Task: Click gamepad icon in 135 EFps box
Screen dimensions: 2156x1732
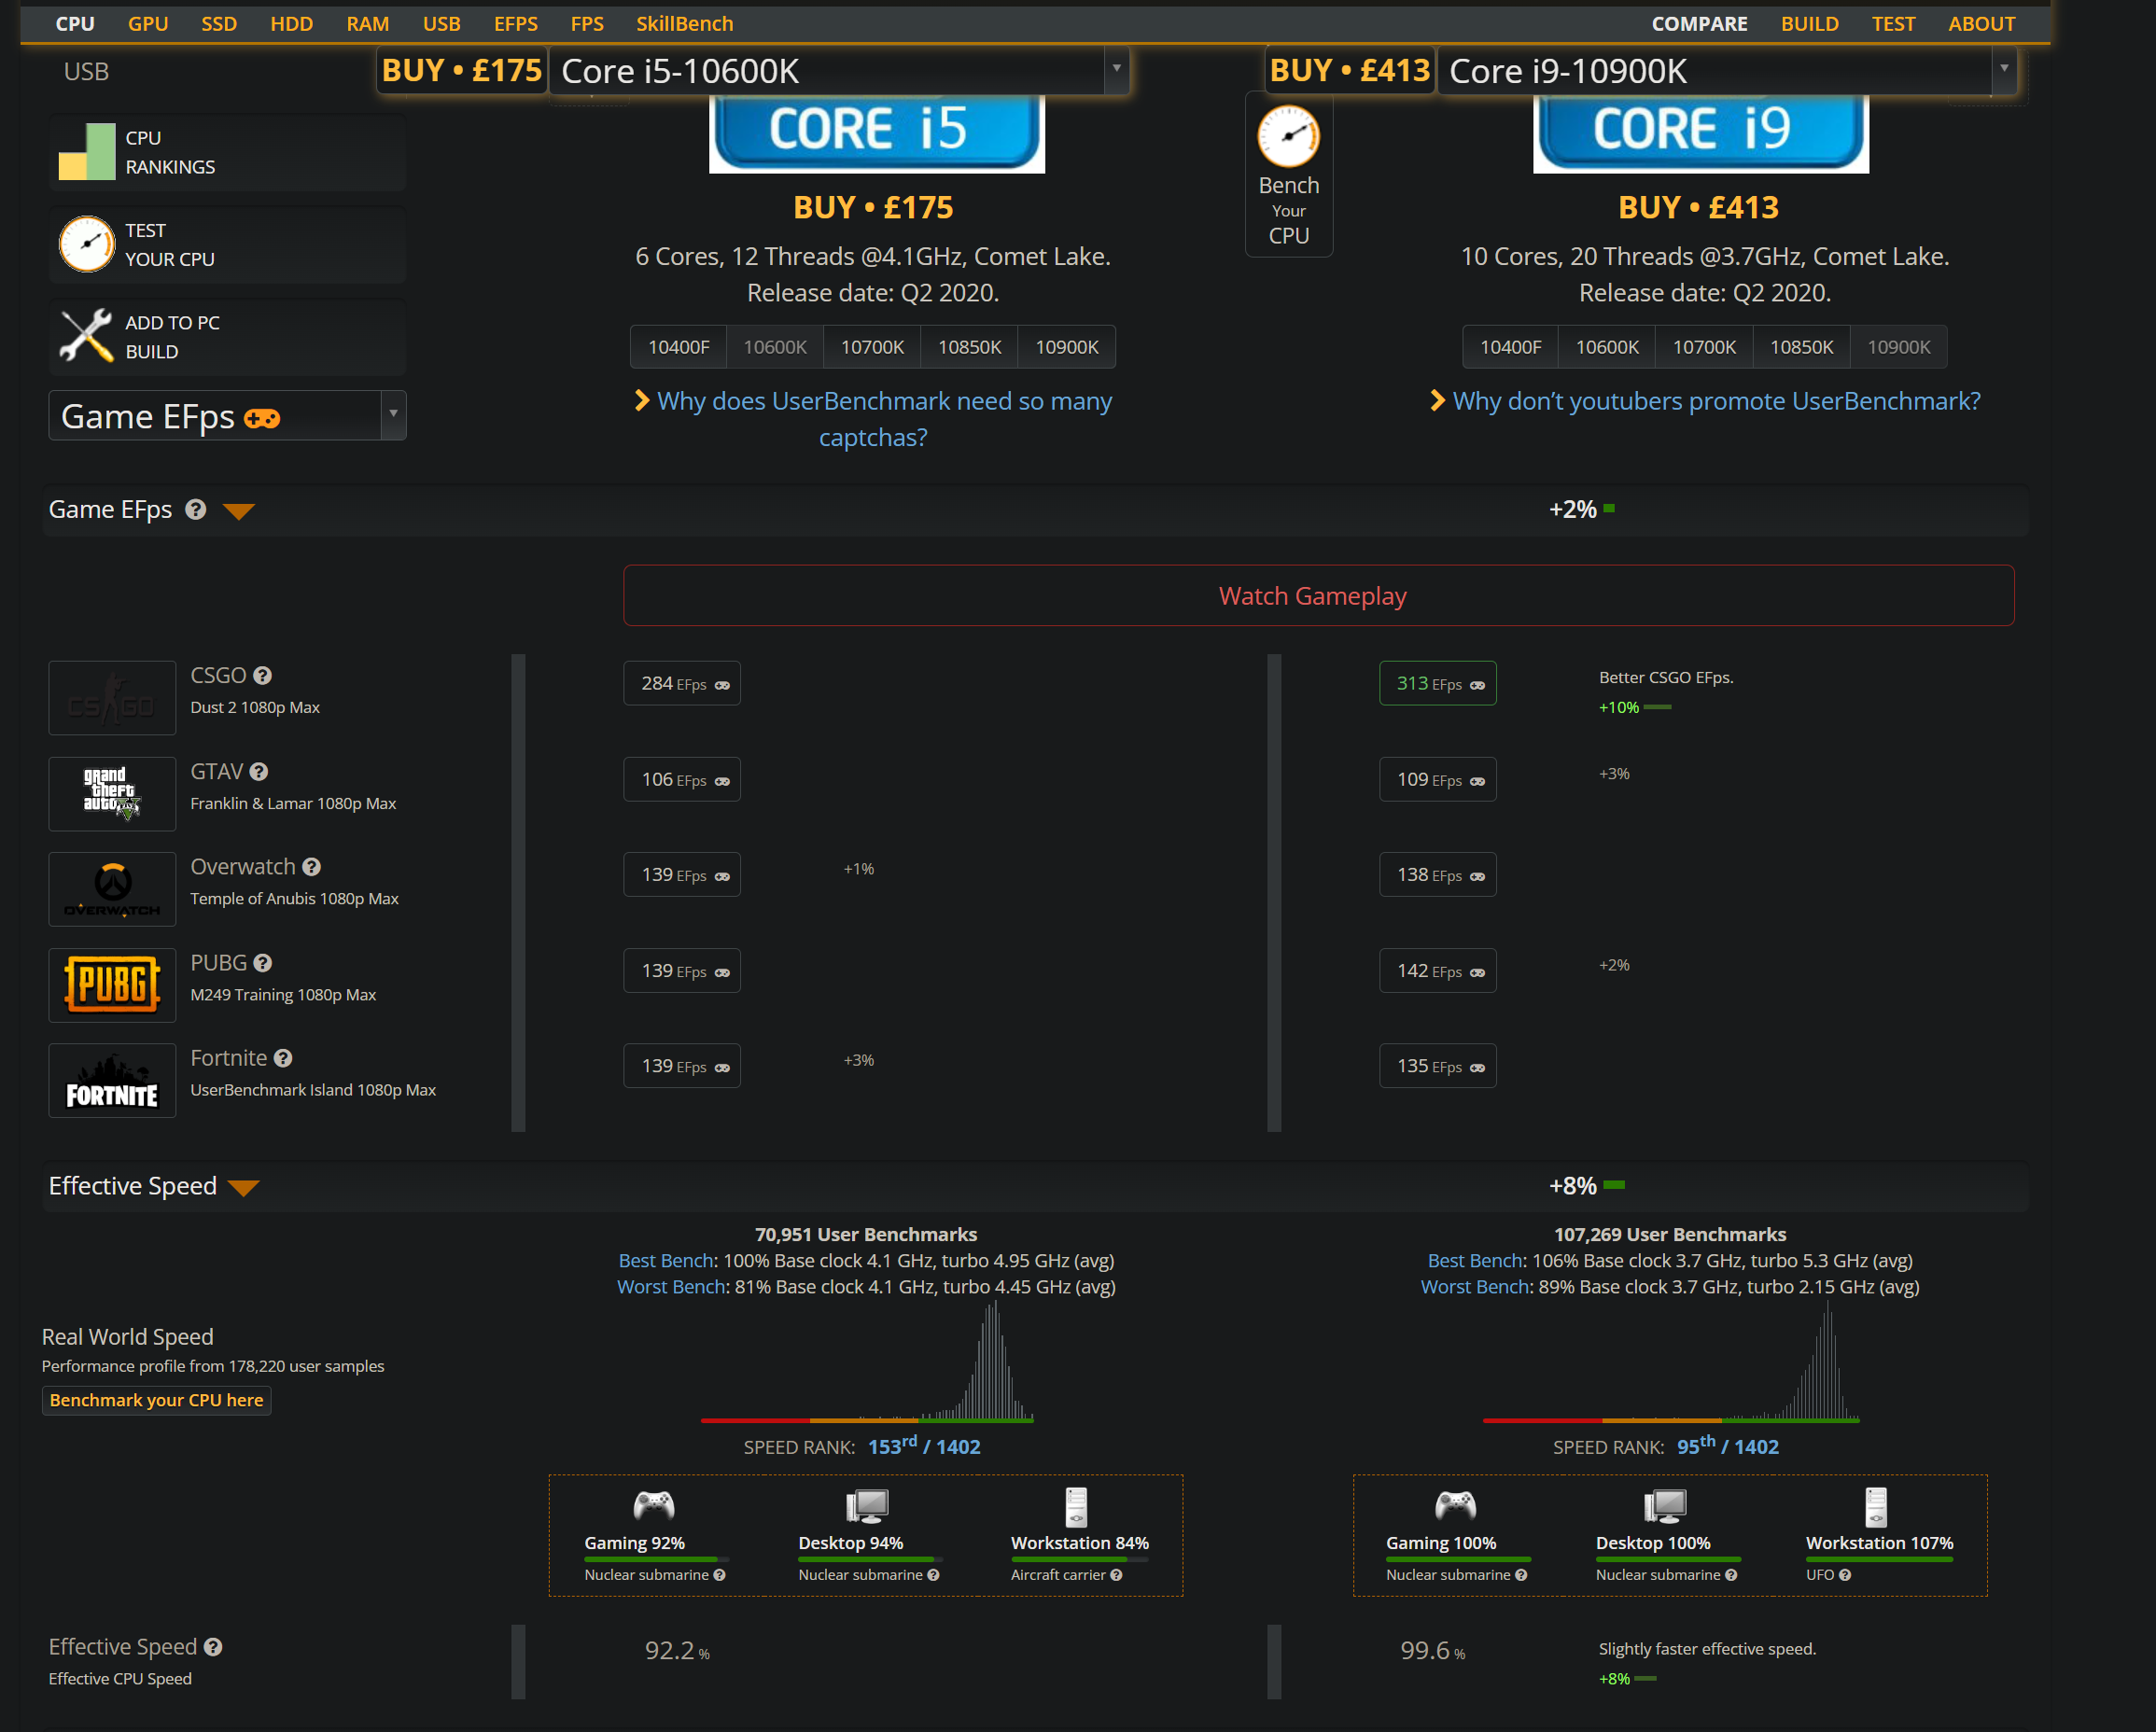Action: coord(1477,1068)
